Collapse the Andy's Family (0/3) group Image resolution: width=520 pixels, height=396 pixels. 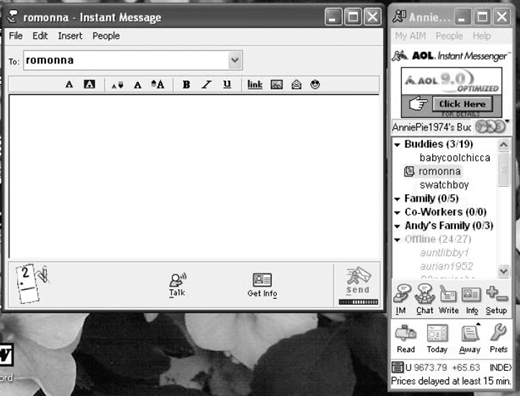397,226
